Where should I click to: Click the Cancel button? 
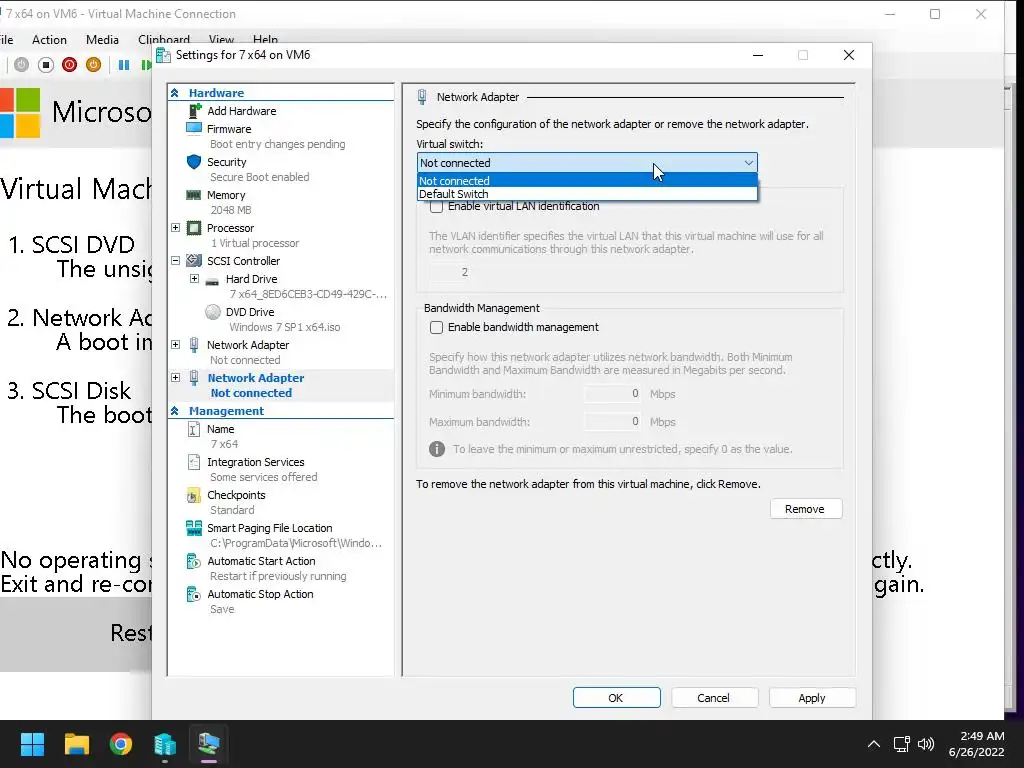(x=714, y=697)
